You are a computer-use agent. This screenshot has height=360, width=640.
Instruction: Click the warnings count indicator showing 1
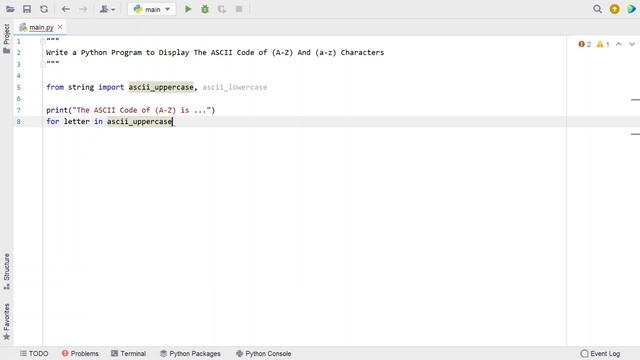pyautogui.click(x=603, y=44)
